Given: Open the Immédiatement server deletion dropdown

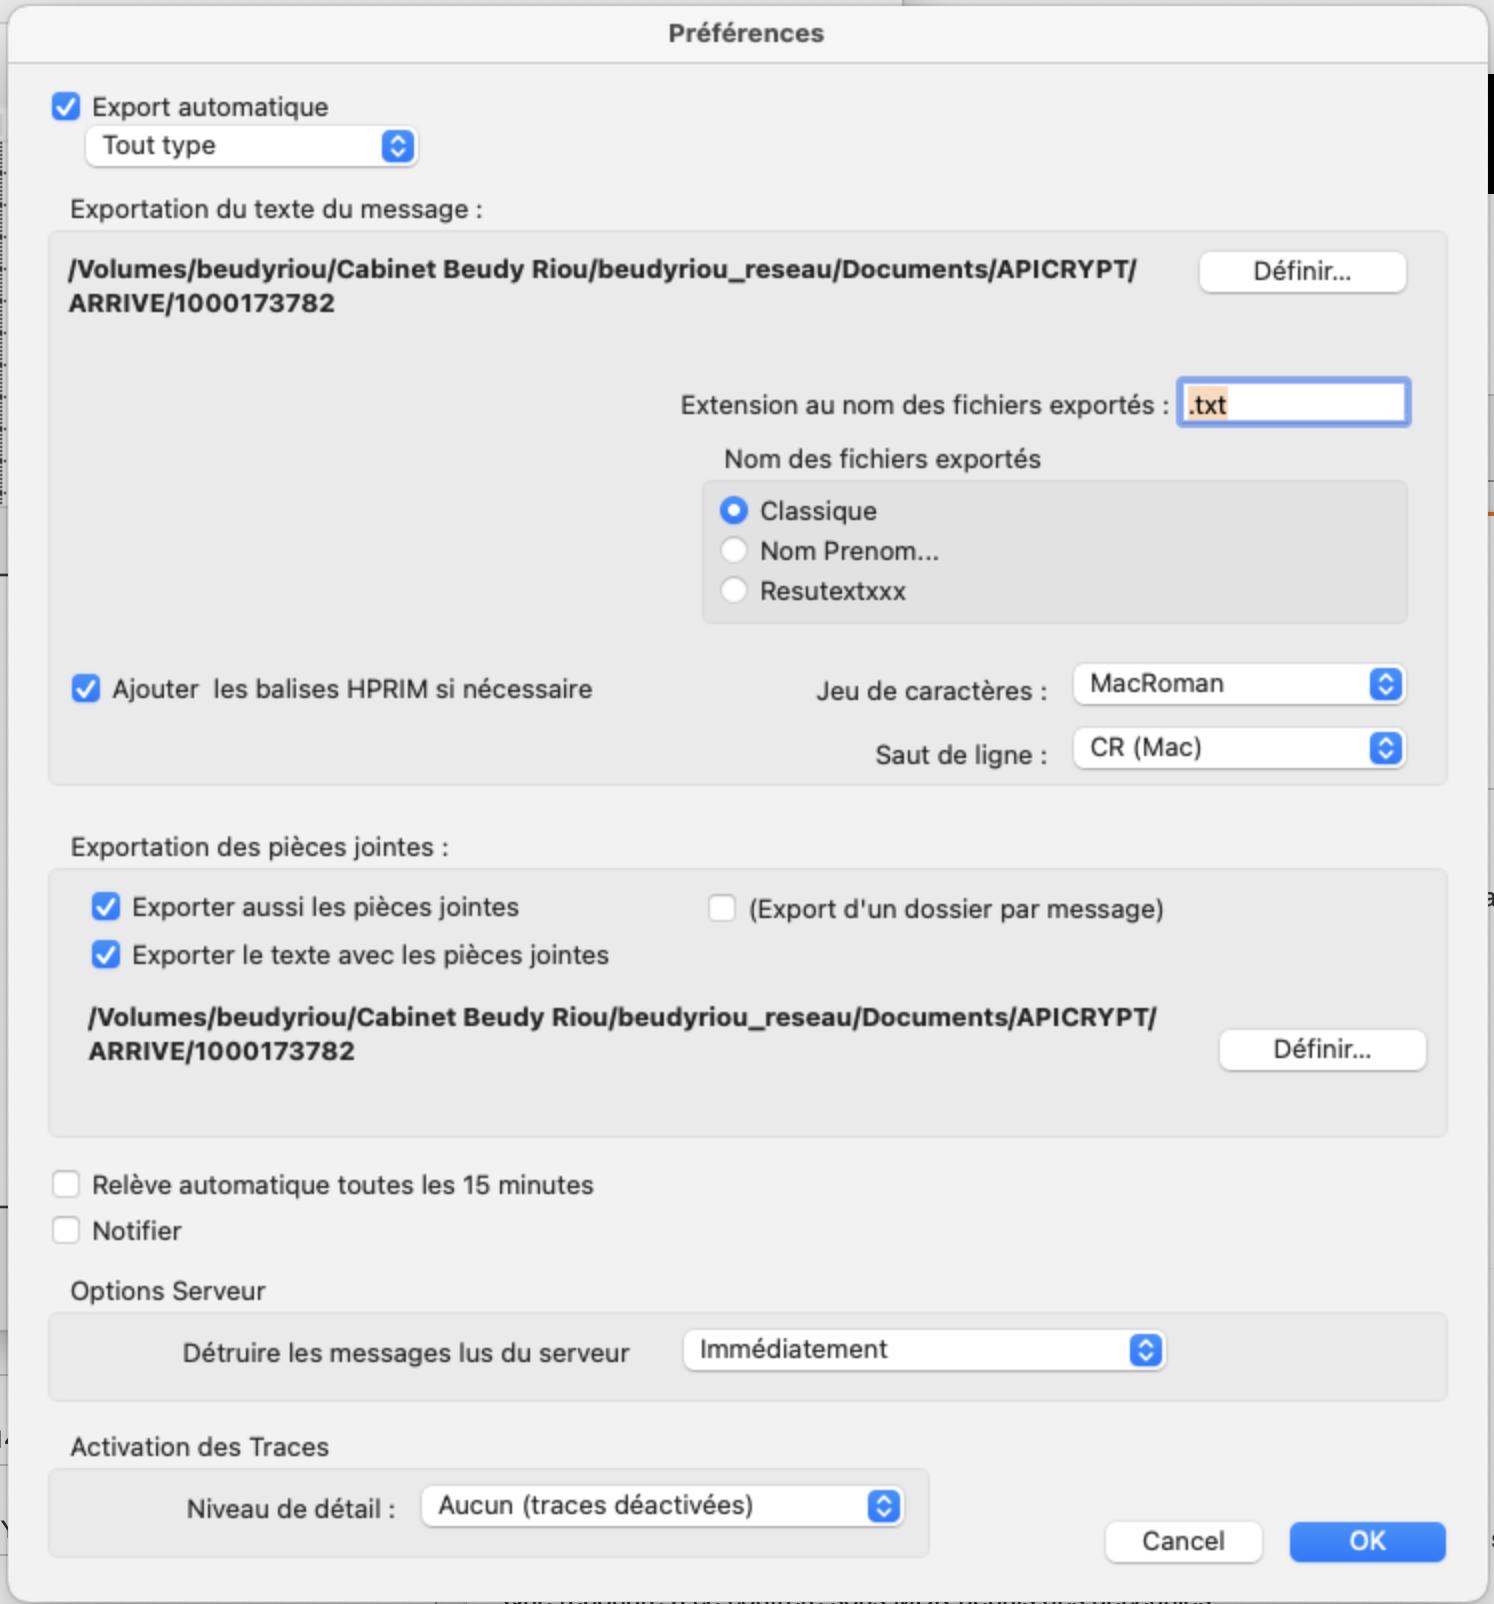Looking at the screenshot, I should pyautogui.click(x=924, y=1350).
